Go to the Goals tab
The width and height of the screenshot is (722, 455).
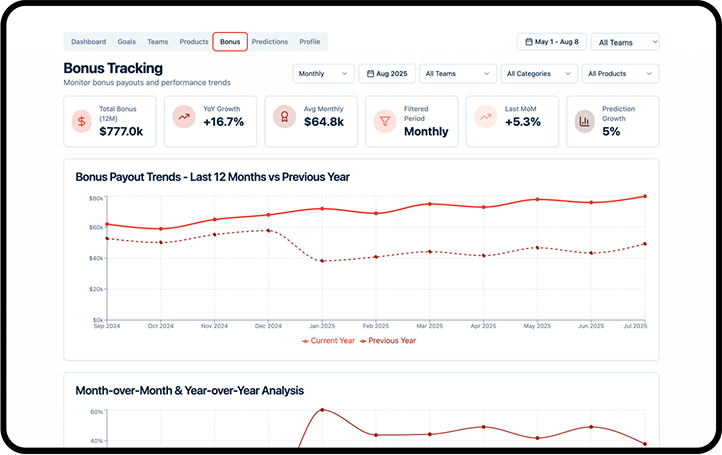127,42
